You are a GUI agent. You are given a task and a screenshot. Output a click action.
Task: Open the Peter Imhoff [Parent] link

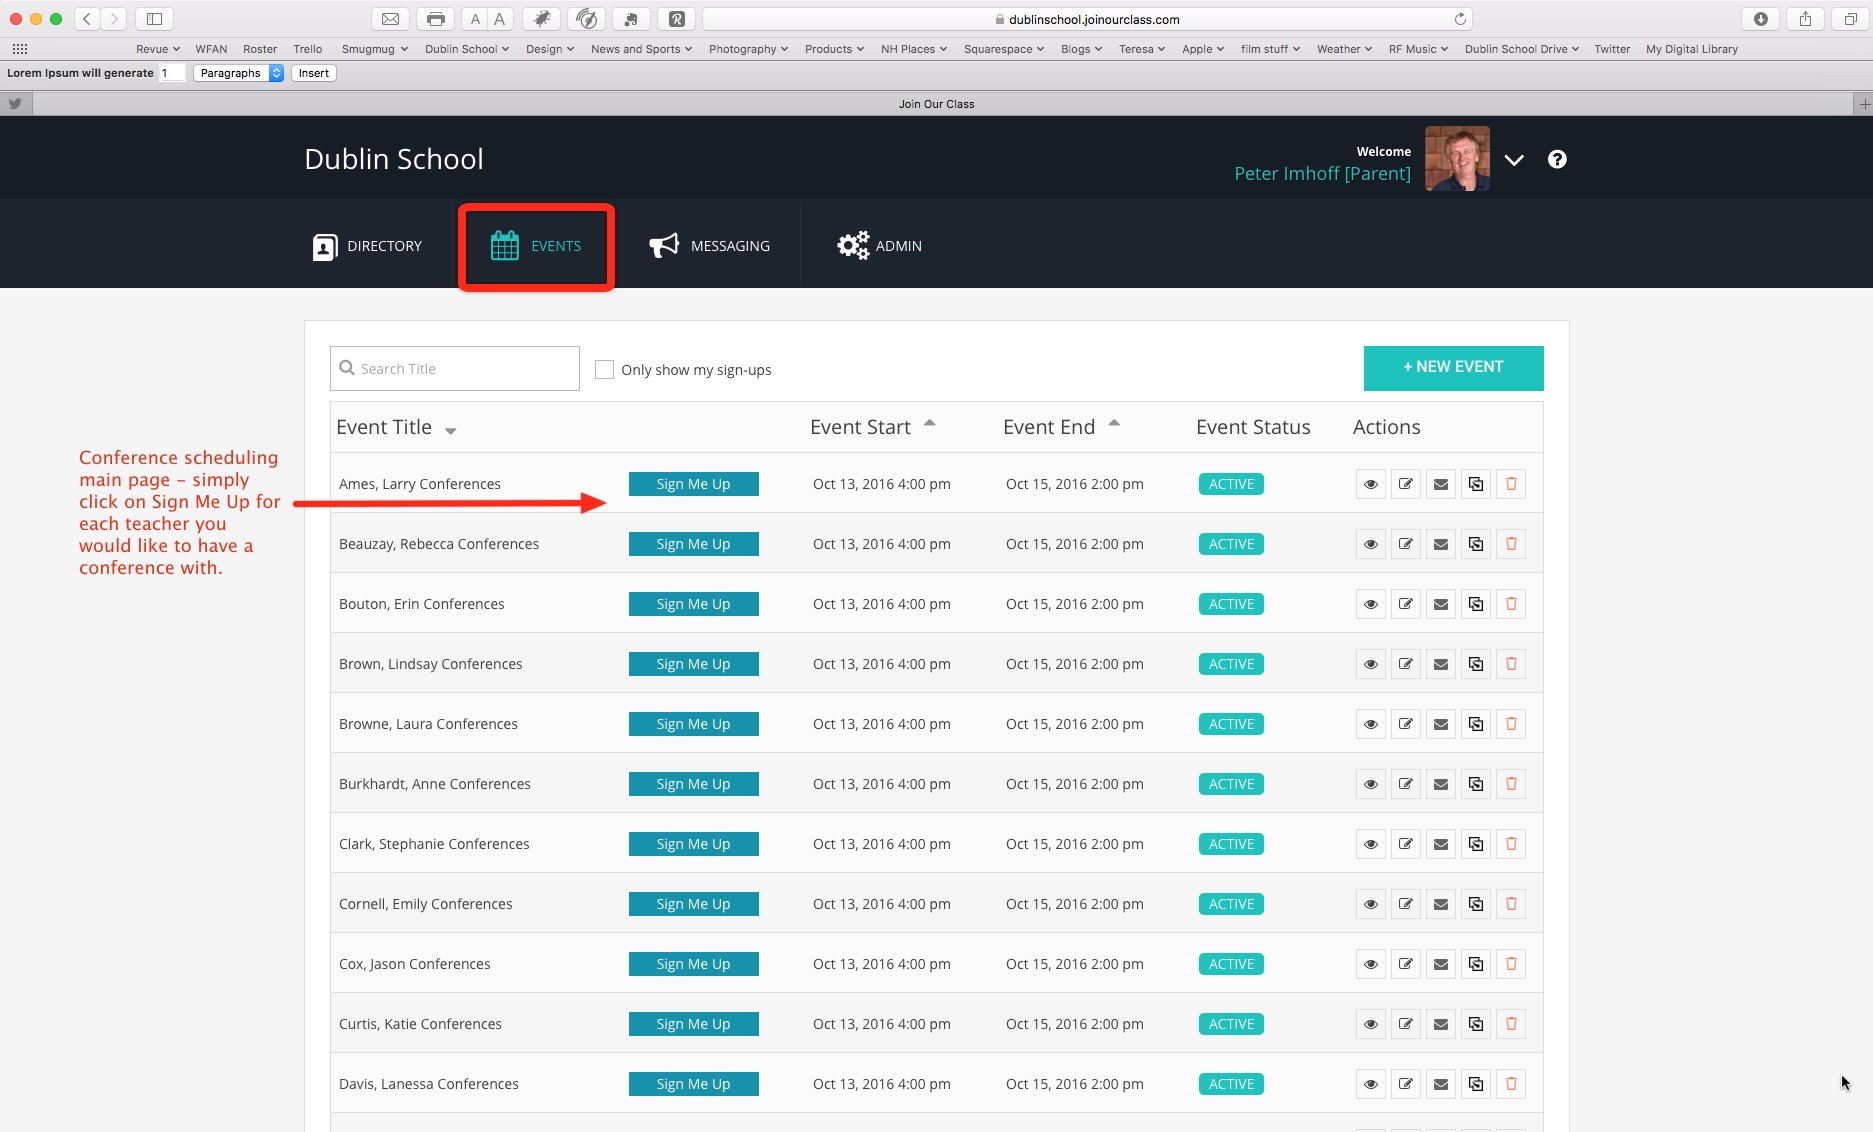point(1322,174)
